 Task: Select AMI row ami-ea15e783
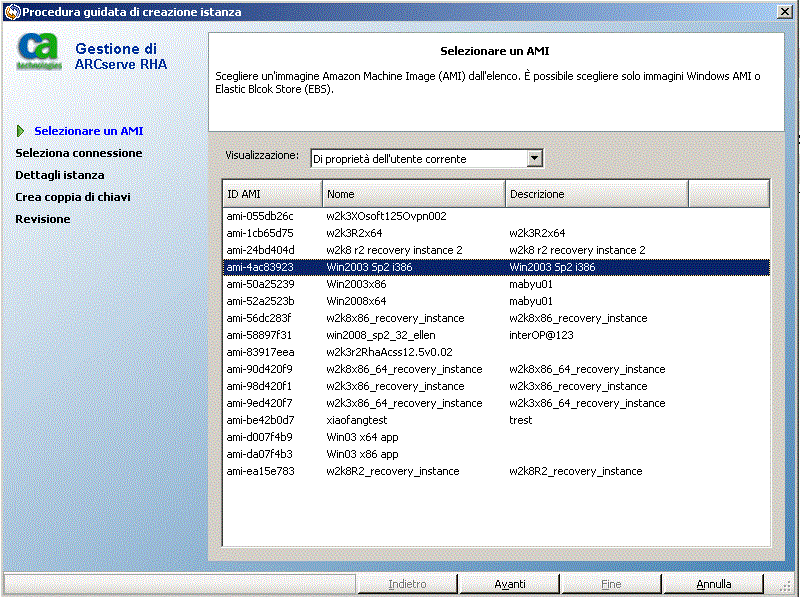[260, 471]
